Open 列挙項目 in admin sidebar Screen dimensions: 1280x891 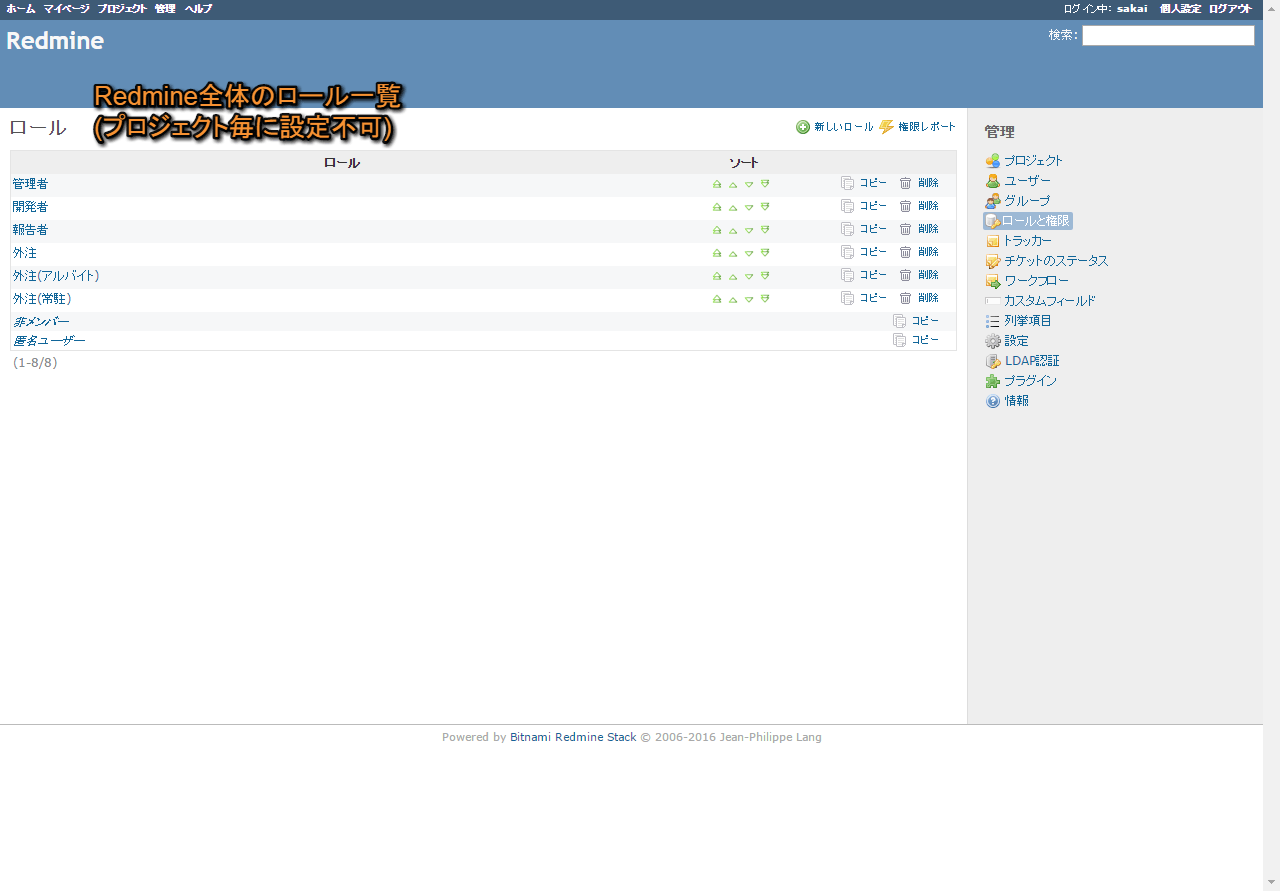coord(1018,321)
